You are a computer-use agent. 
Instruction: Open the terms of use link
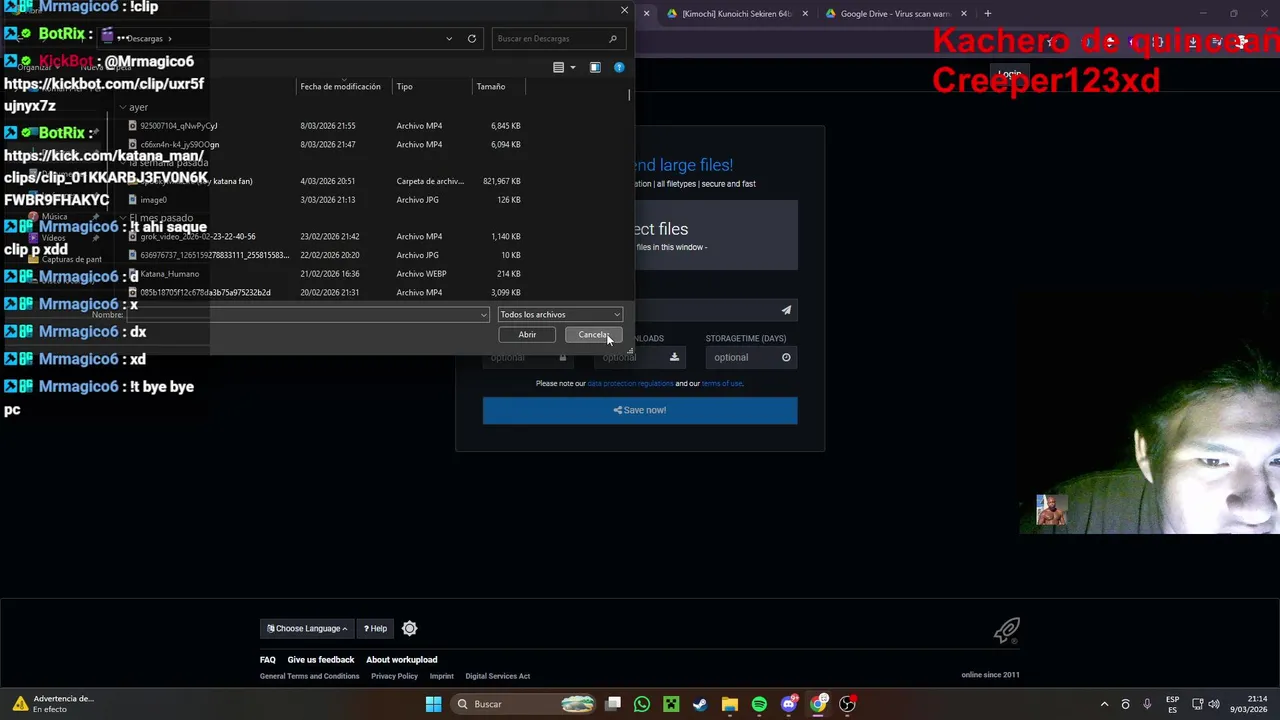pos(722,384)
